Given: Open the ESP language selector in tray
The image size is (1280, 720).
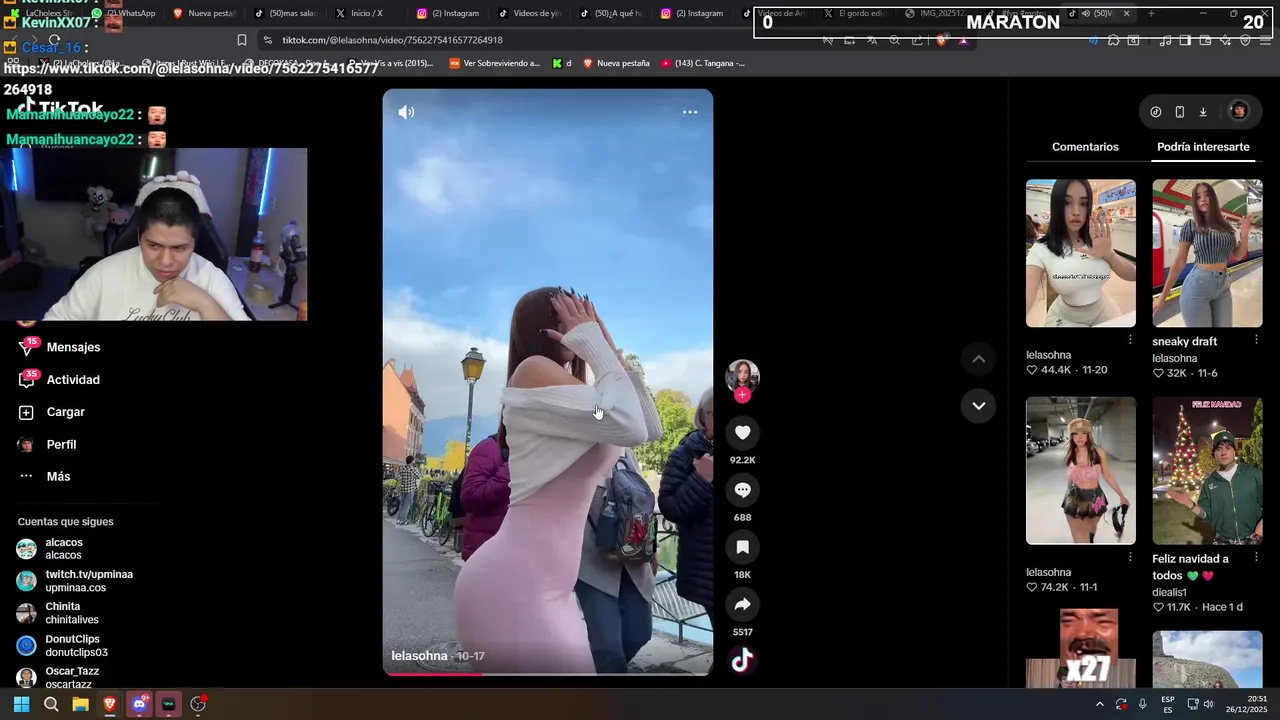Looking at the screenshot, I should click(x=1168, y=704).
